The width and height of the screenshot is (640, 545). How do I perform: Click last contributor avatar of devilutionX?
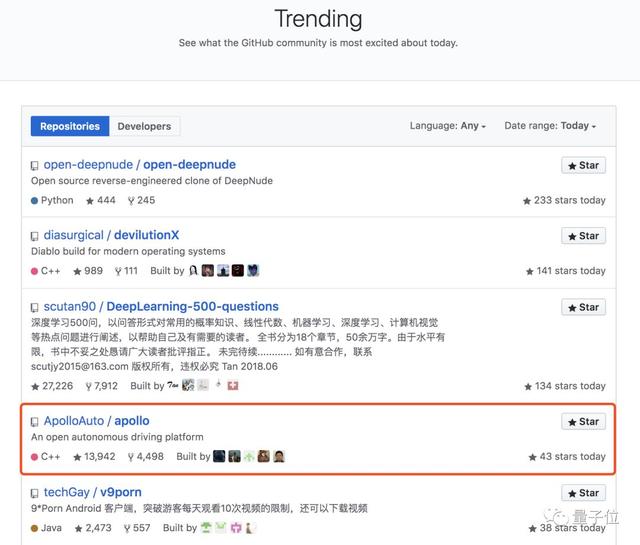point(253,271)
